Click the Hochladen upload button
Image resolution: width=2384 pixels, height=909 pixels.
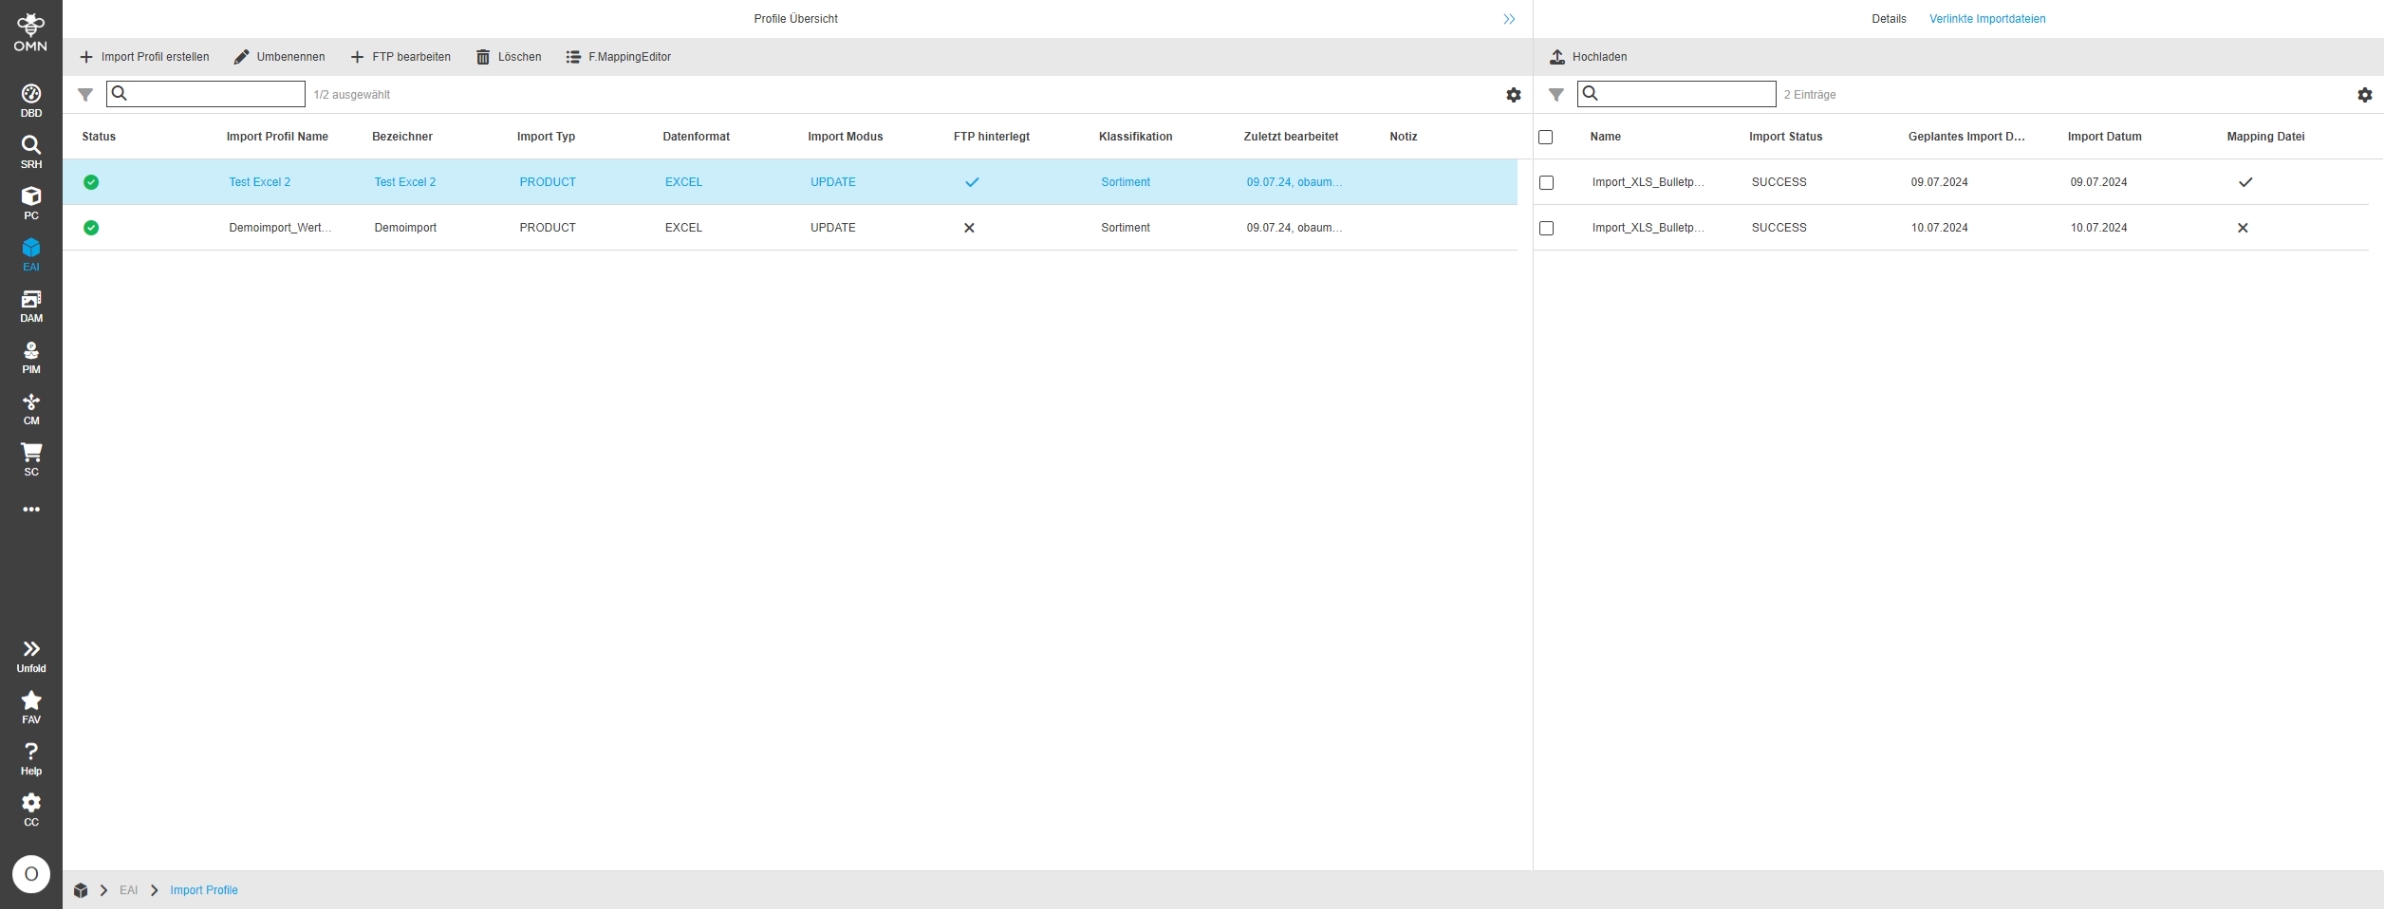pyautogui.click(x=1588, y=57)
